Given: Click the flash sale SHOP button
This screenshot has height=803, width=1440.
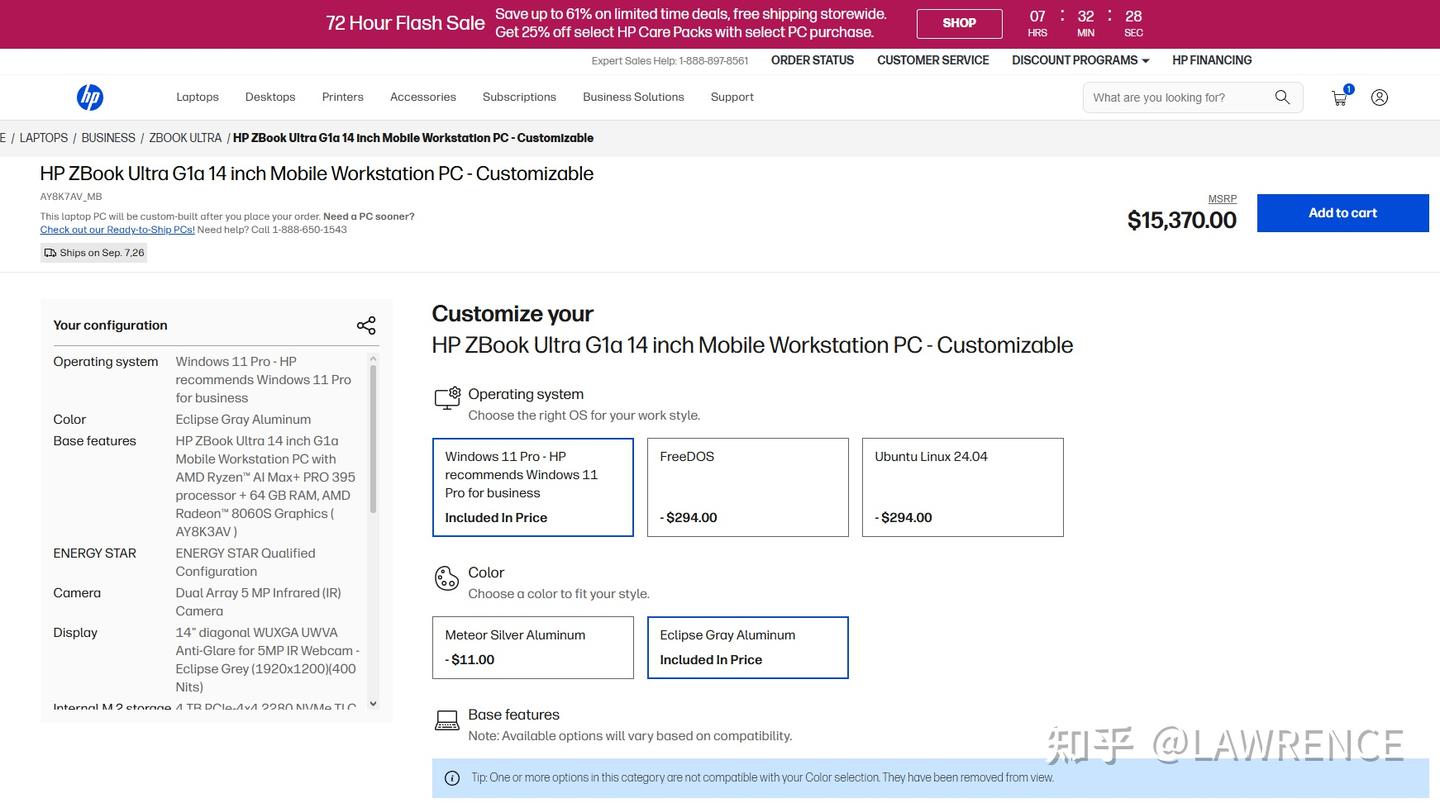Looking at the screenshot, I should (959, 23).
